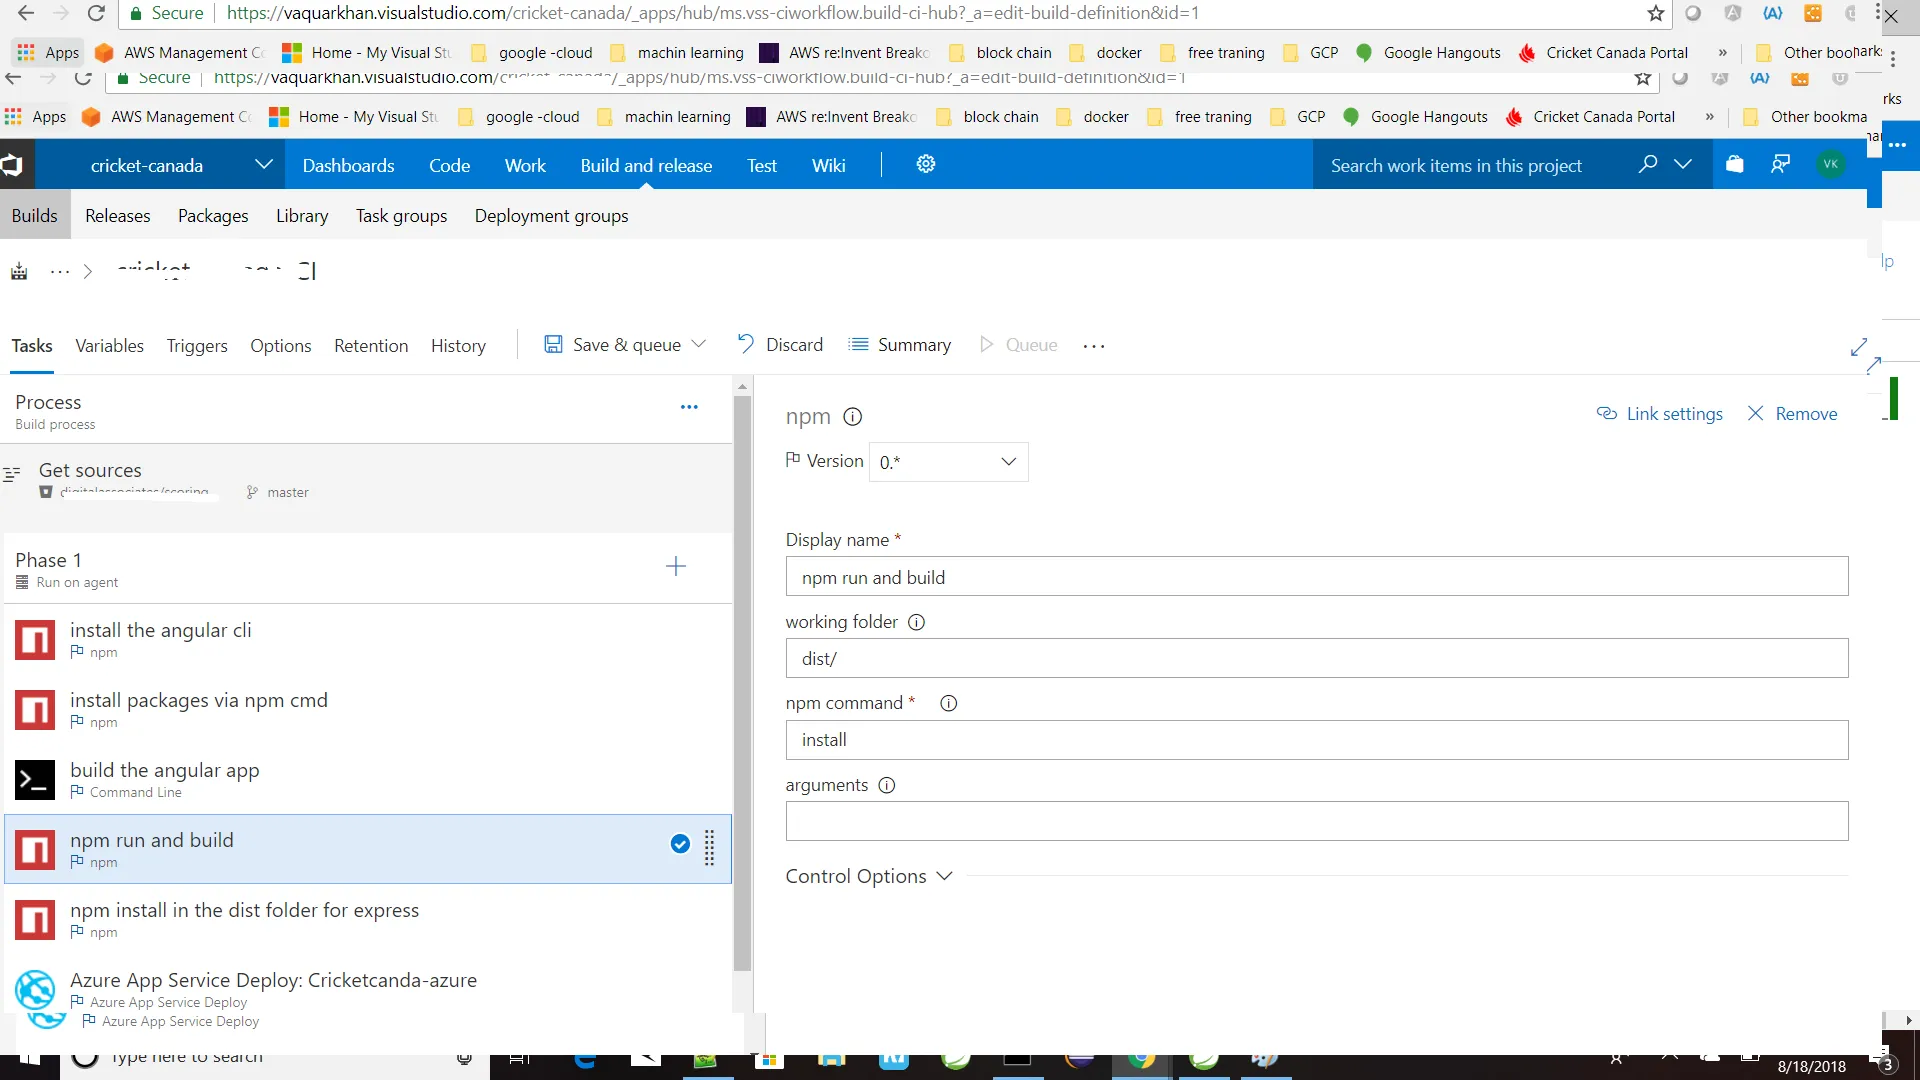Open the marketplace shopping bag icon
The height and width of the screenshot is (1080, 1920).
click(x=1734, y=165)
